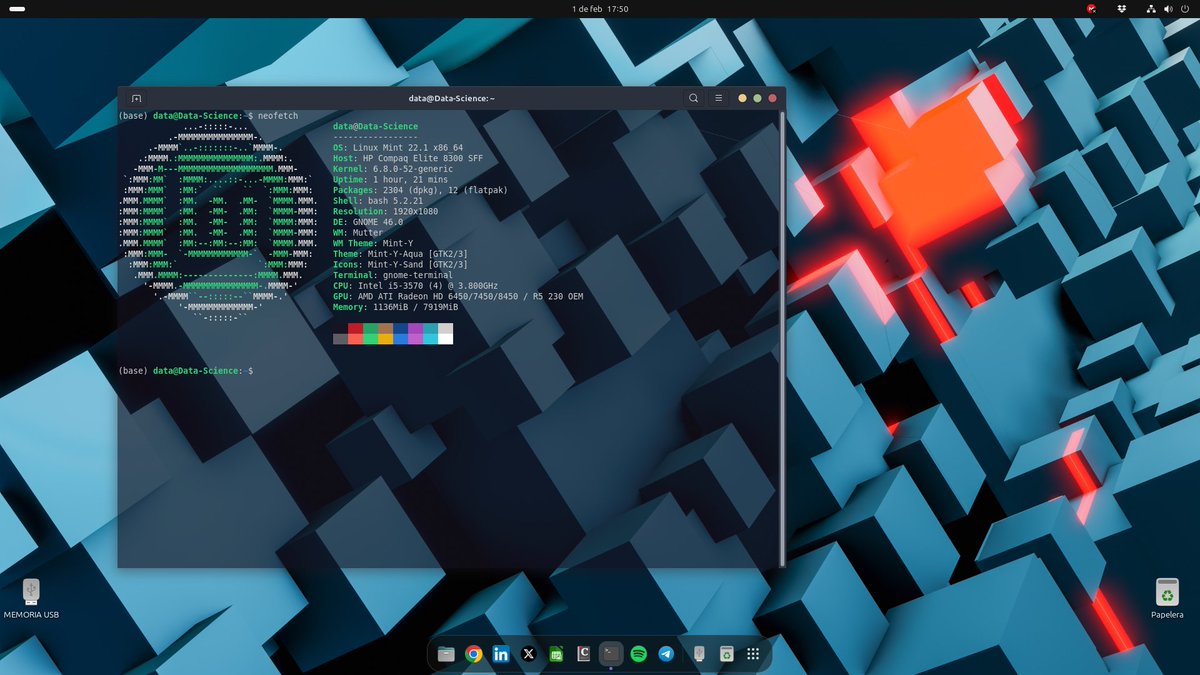Click the Show Applications grid button
Viewport: 1200px width, 675px height.
click(752, 654)
